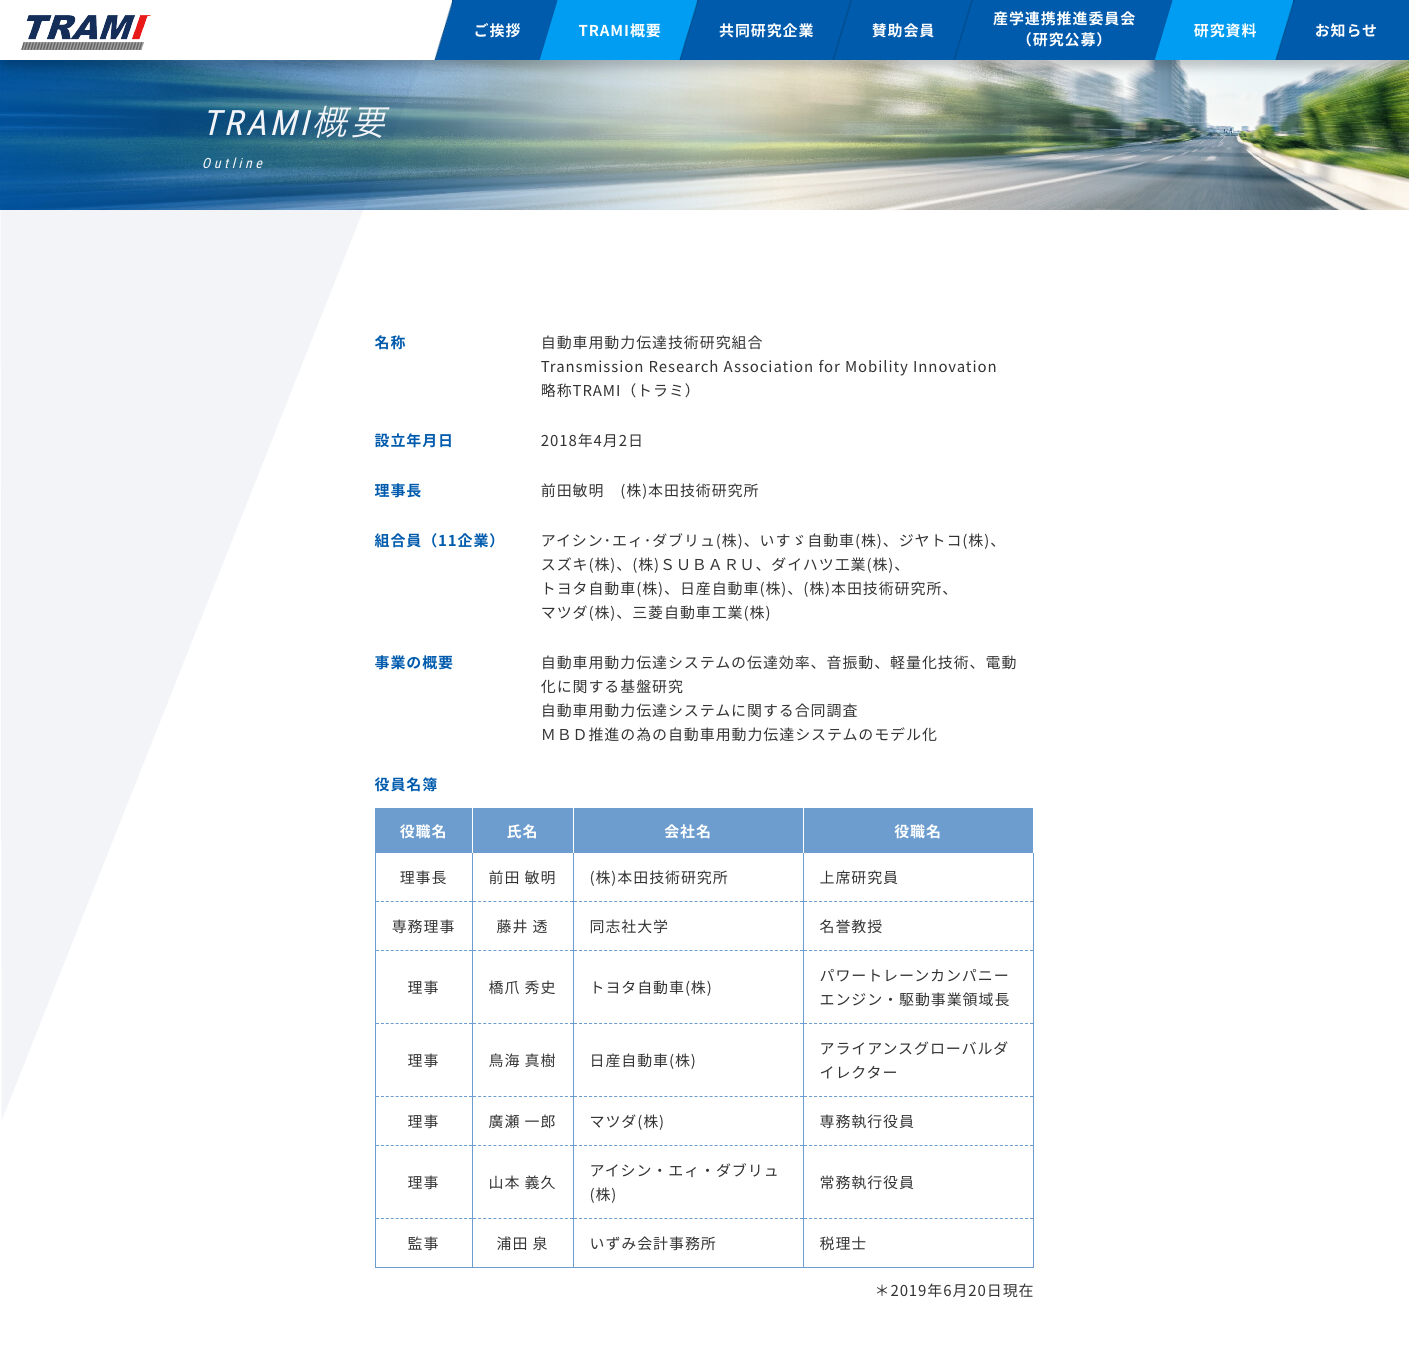Viewport: 1409px width, 1351px height.
Task: Click the 自動車用動力伝達技術研究組合 name text
Action: [x=652, y=342]
